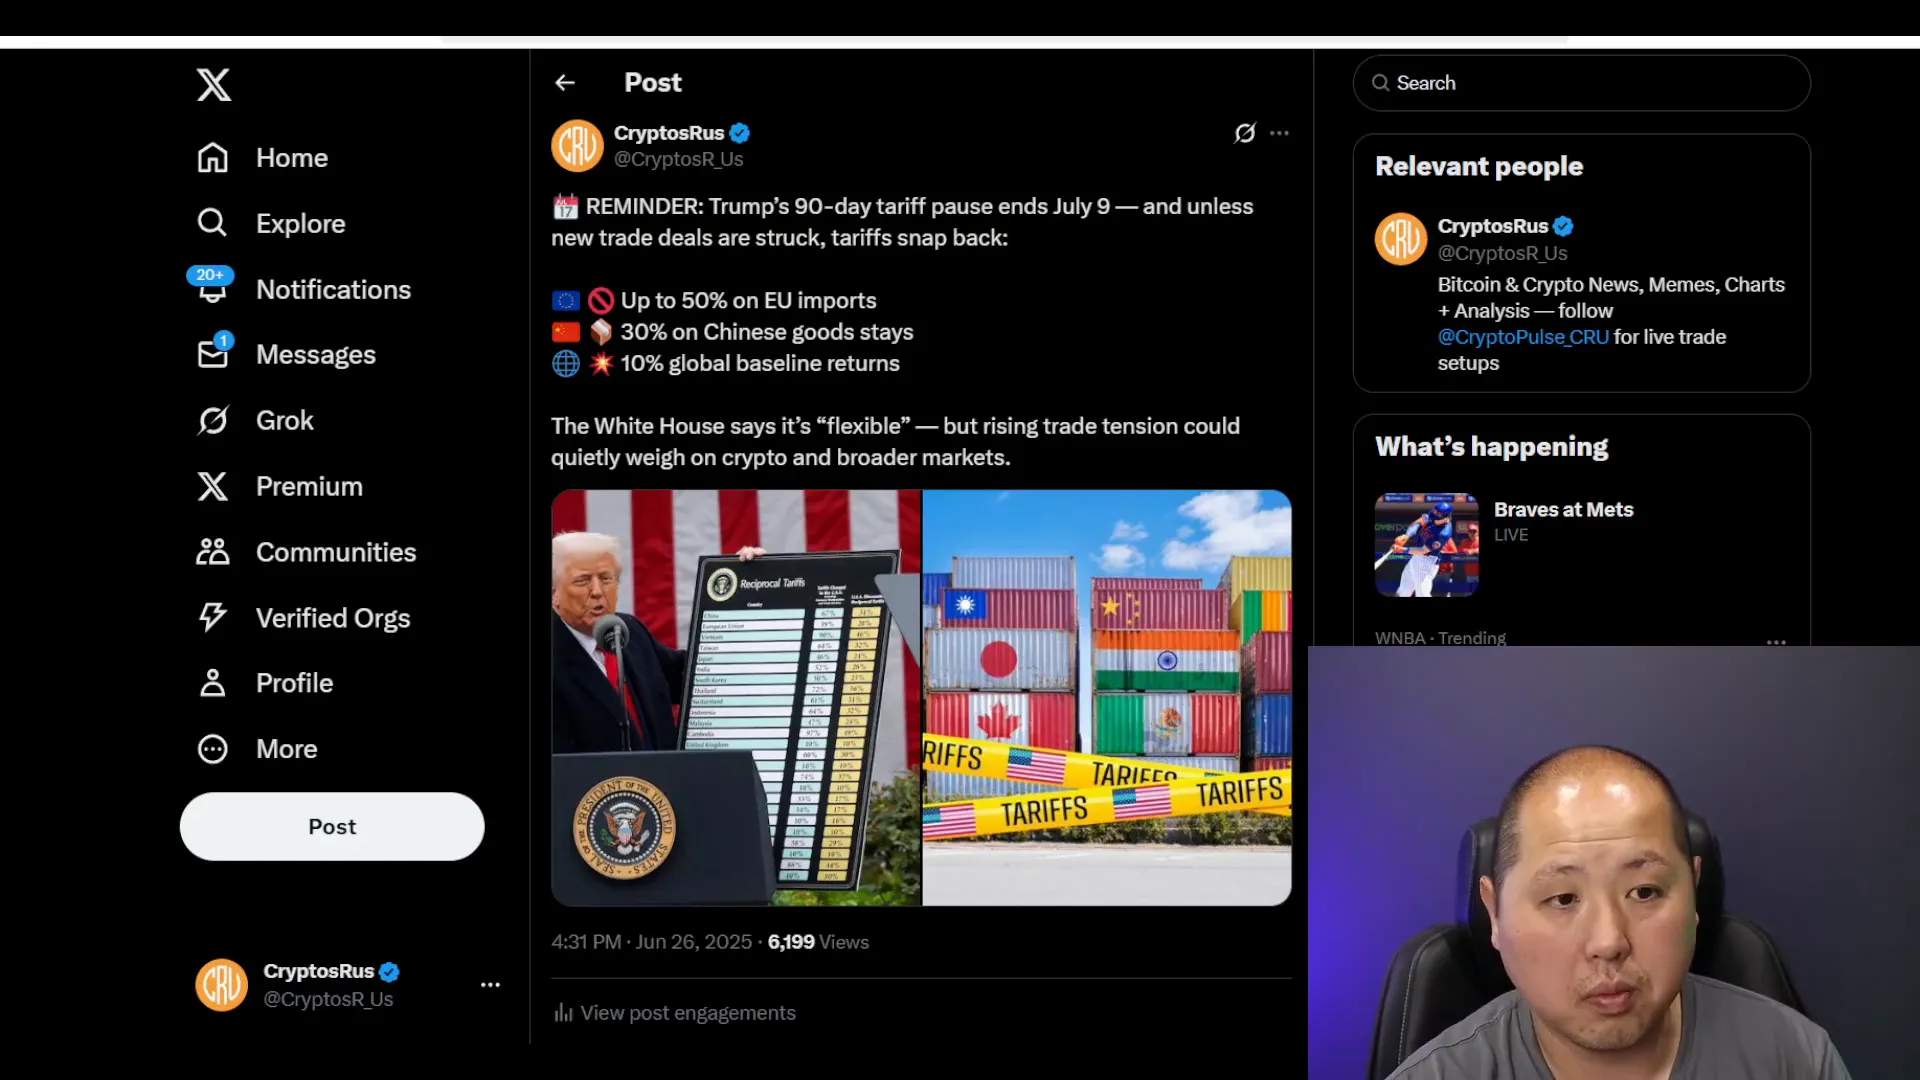The width and height of the screenshot is (1920, 1080).
Task: Click the Home house icon
Action: tap(212, 158)
